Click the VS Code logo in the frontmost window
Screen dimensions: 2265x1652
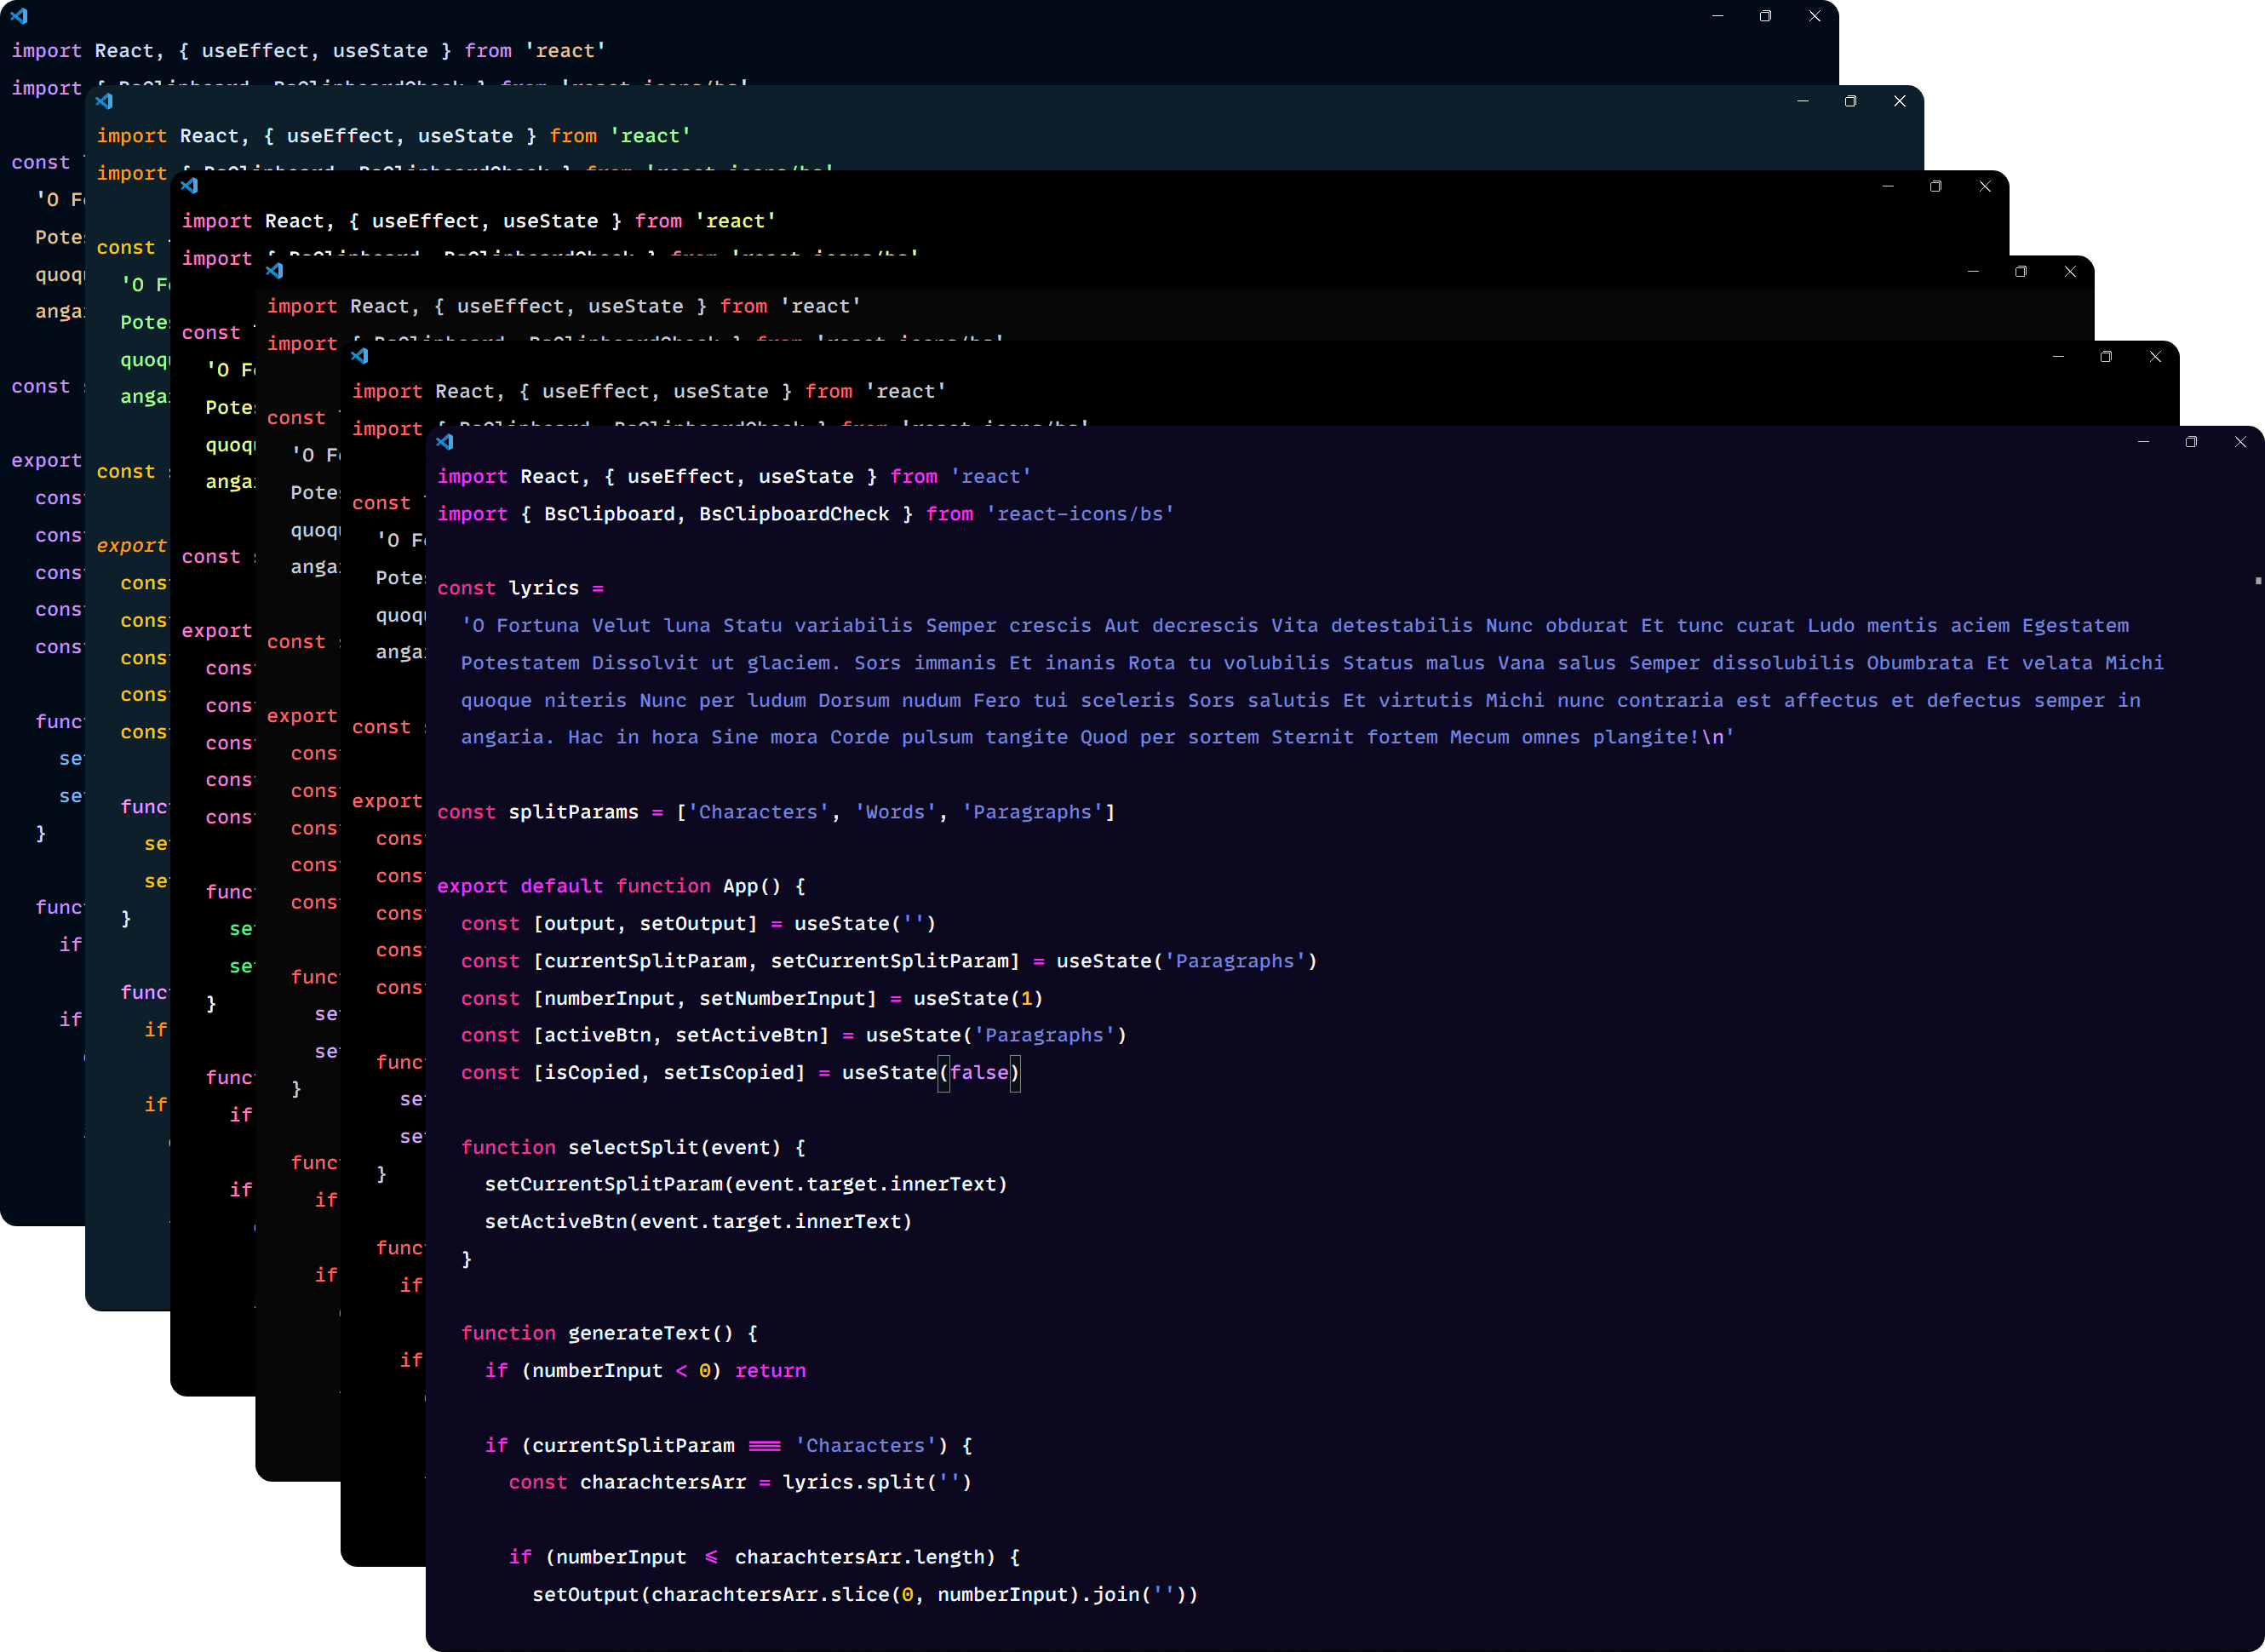[445, 441]
